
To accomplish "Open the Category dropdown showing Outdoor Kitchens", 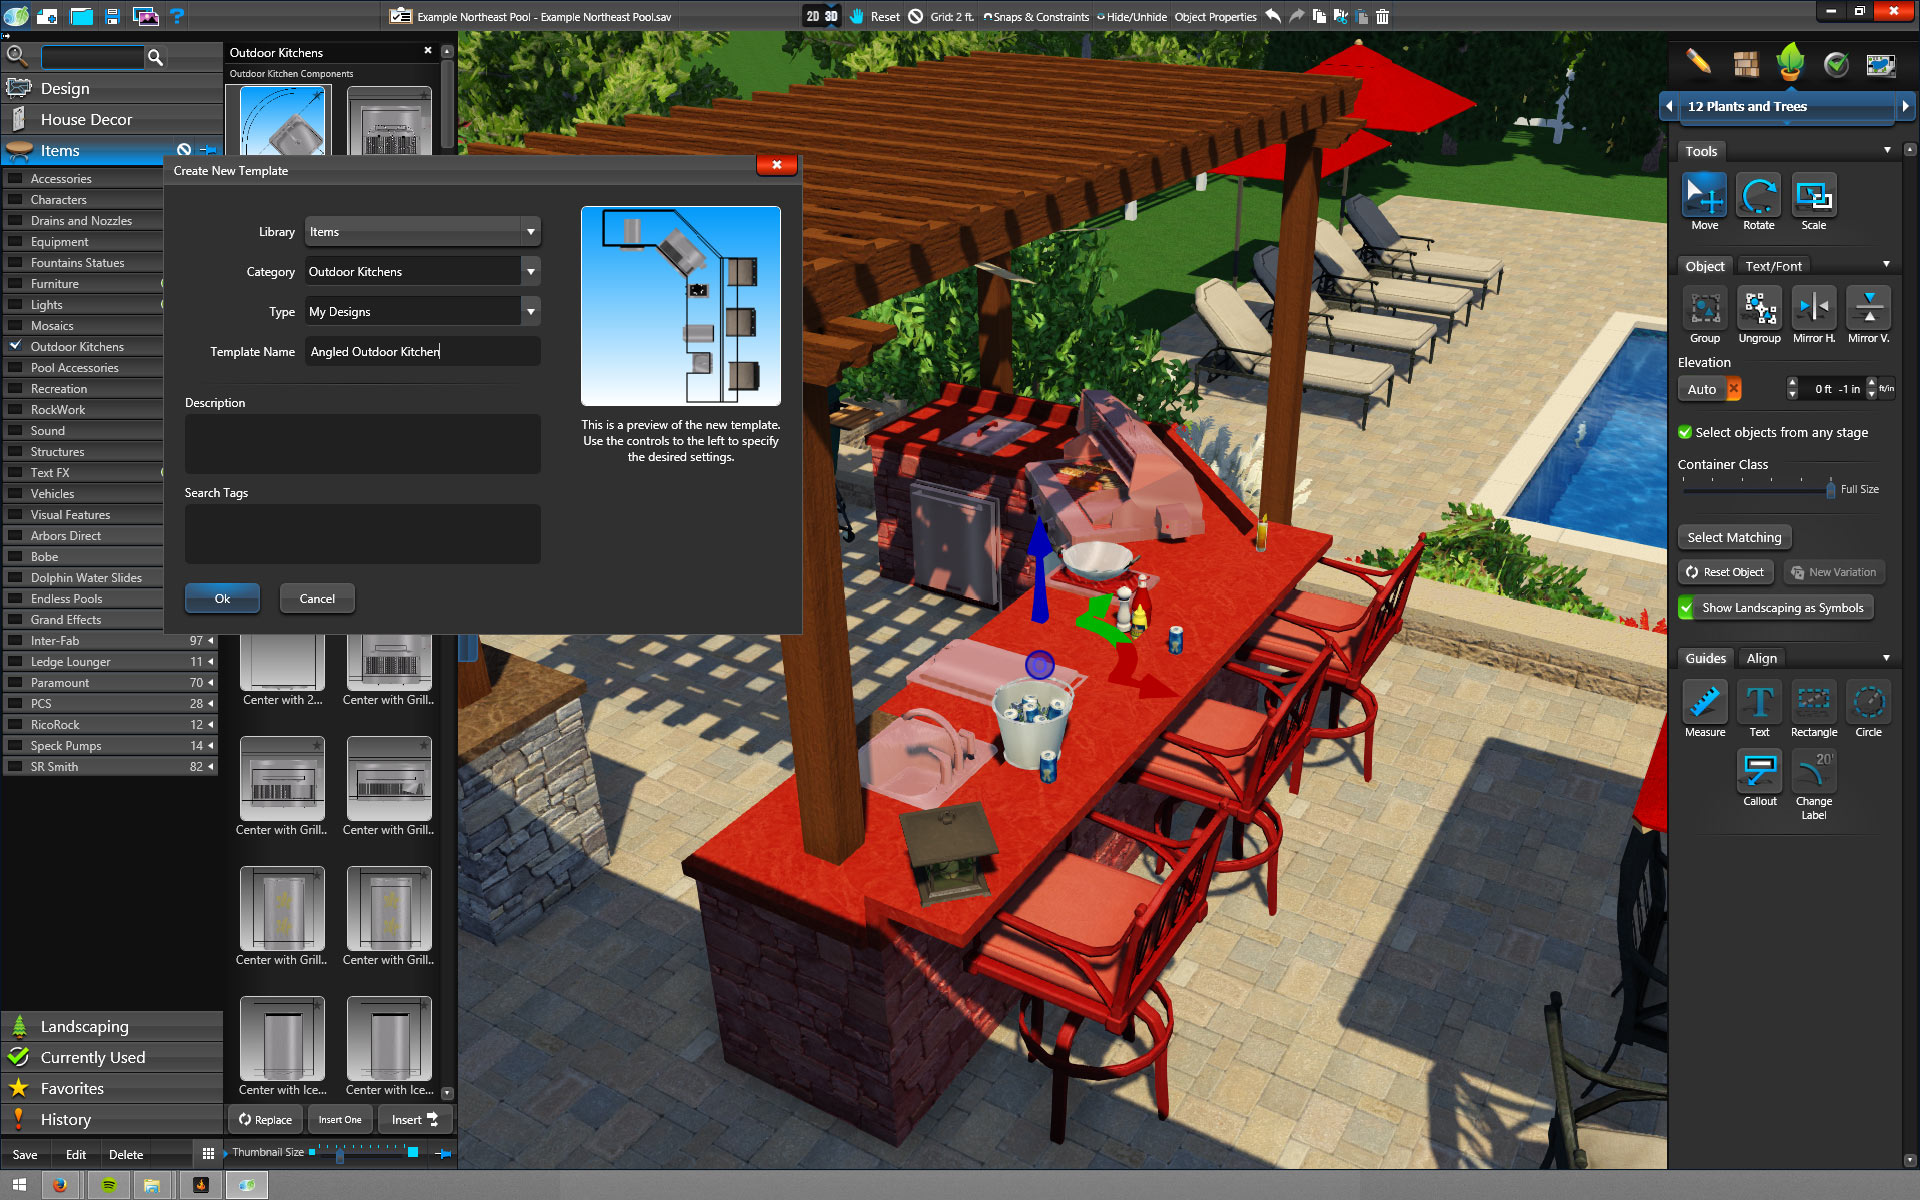I will [x=531, y=271].
